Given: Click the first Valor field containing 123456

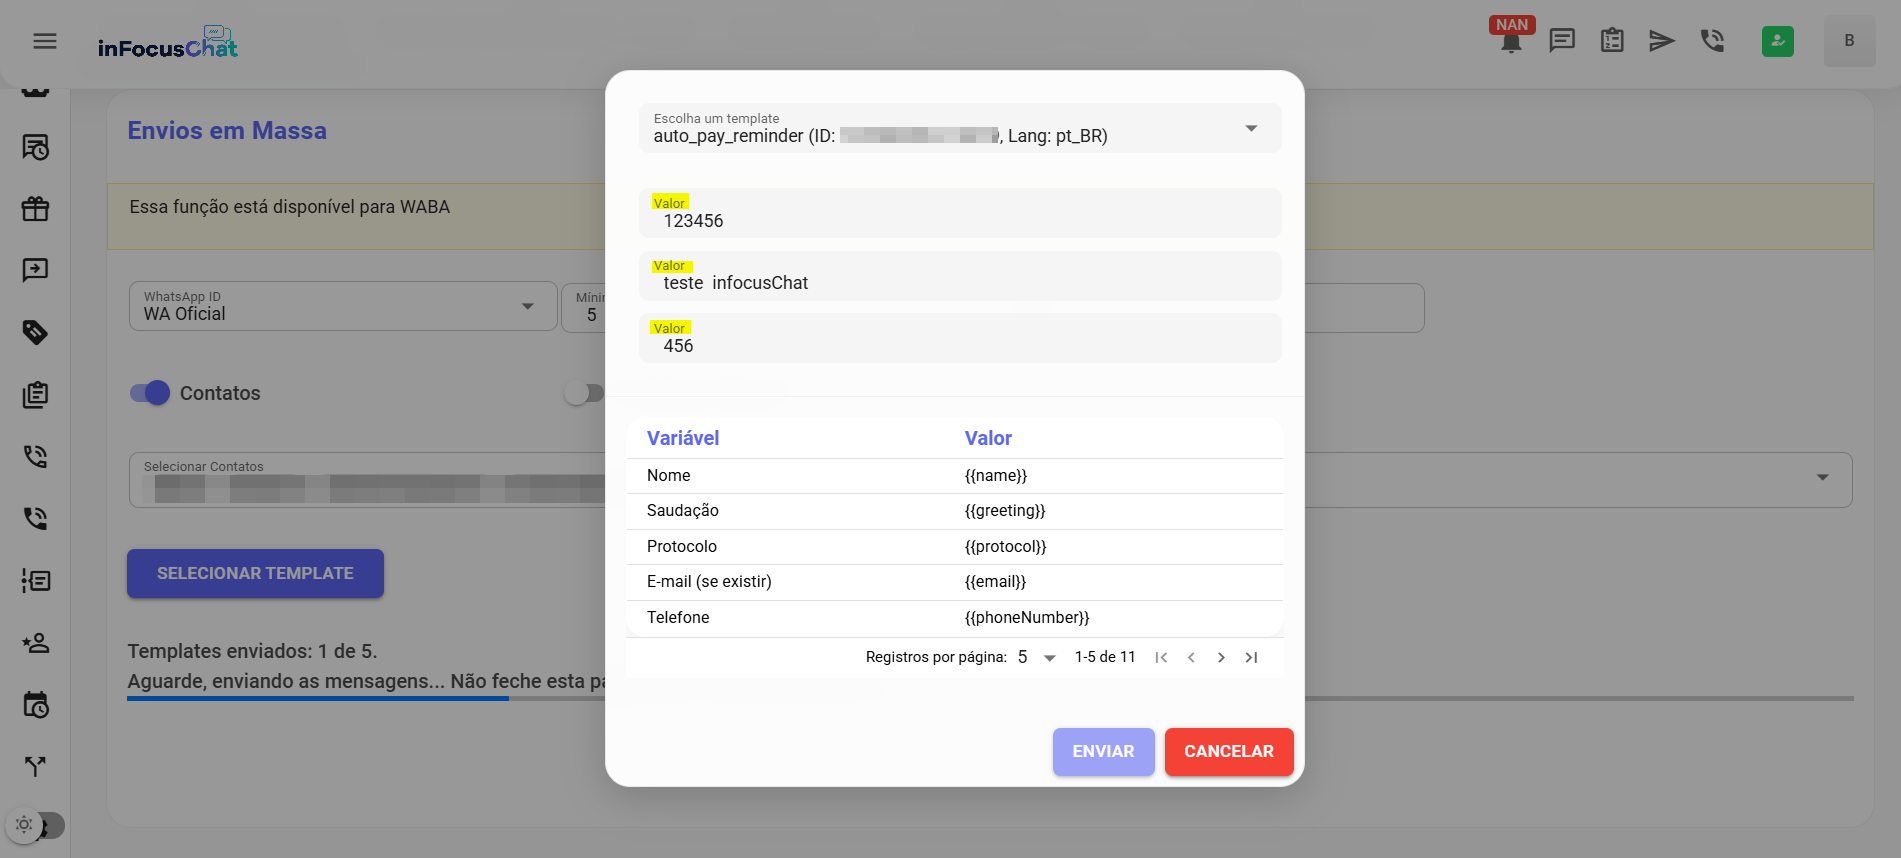Looking at the screenshot, I should pos(959,221).
